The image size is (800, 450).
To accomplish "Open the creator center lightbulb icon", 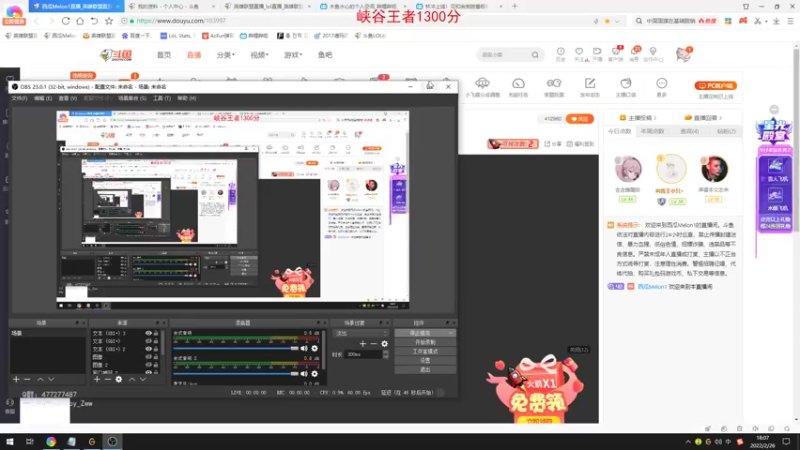I will coord(653,52).
